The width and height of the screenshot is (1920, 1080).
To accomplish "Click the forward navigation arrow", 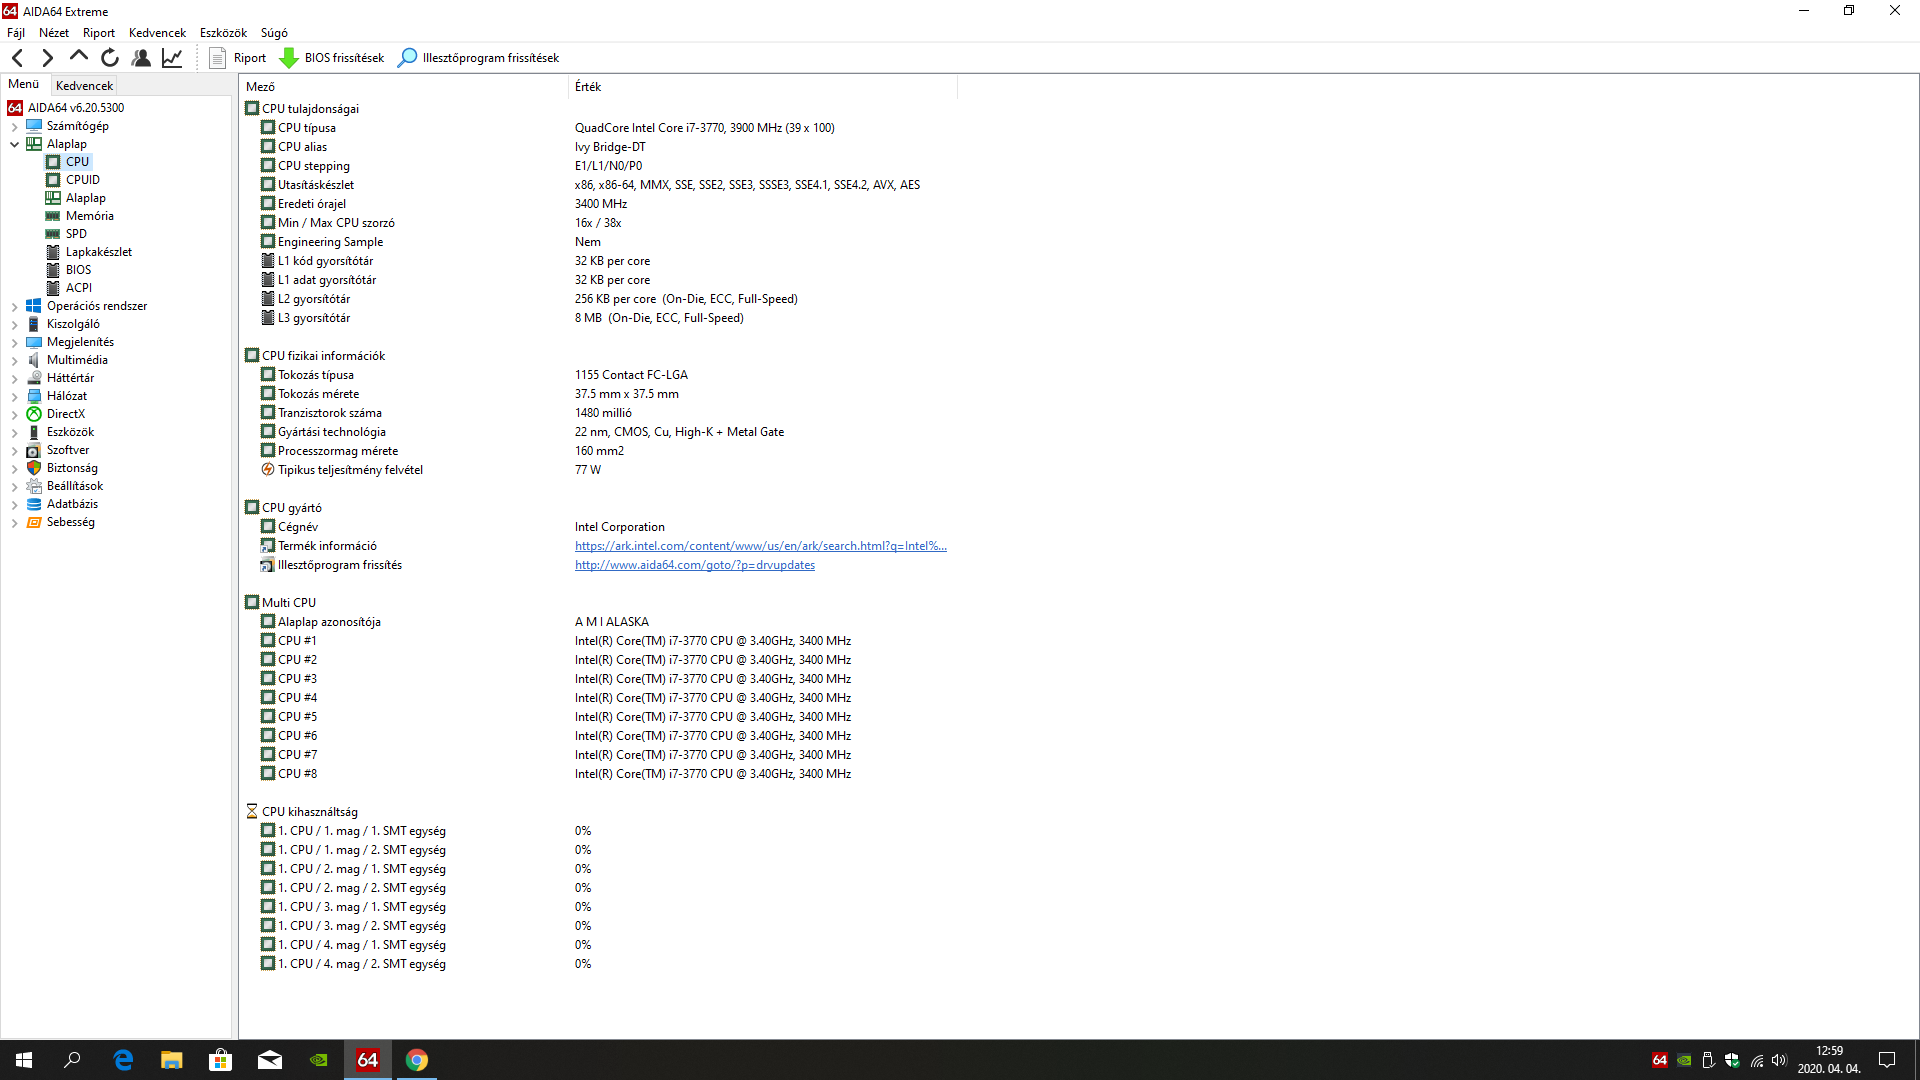I will click(47, 58).
